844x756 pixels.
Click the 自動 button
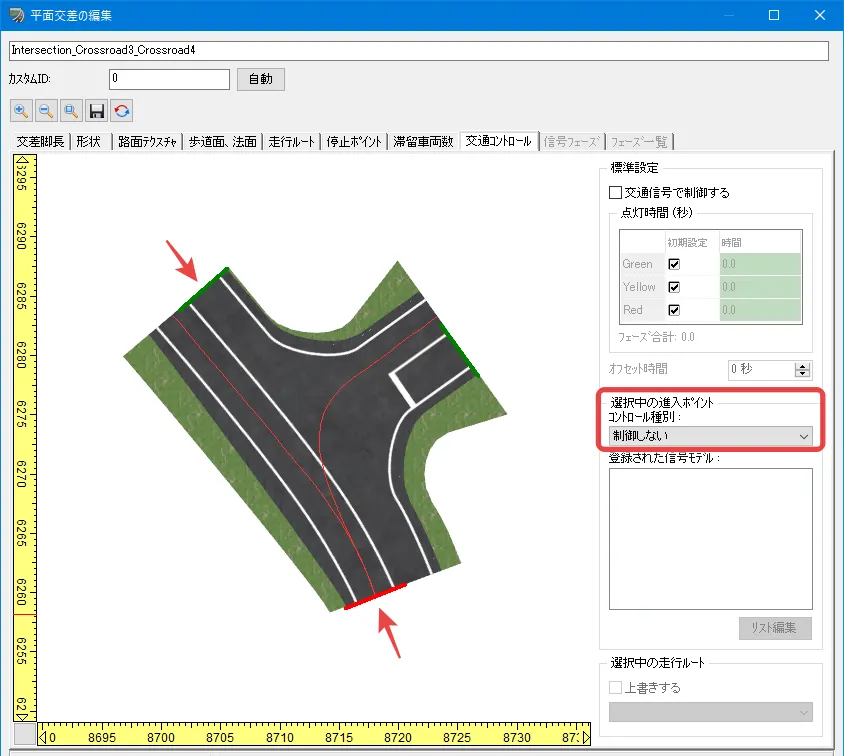click(261, 79)
